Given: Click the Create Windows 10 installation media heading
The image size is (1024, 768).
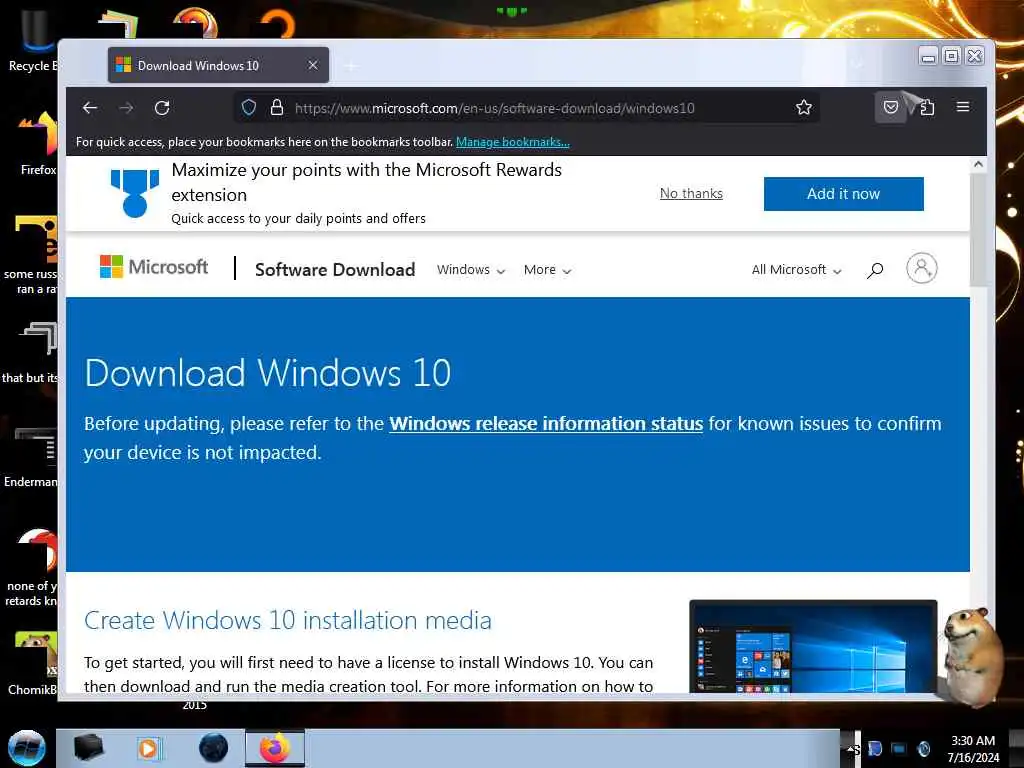Looking at the screenshot, I should click(x=287, y=620).
